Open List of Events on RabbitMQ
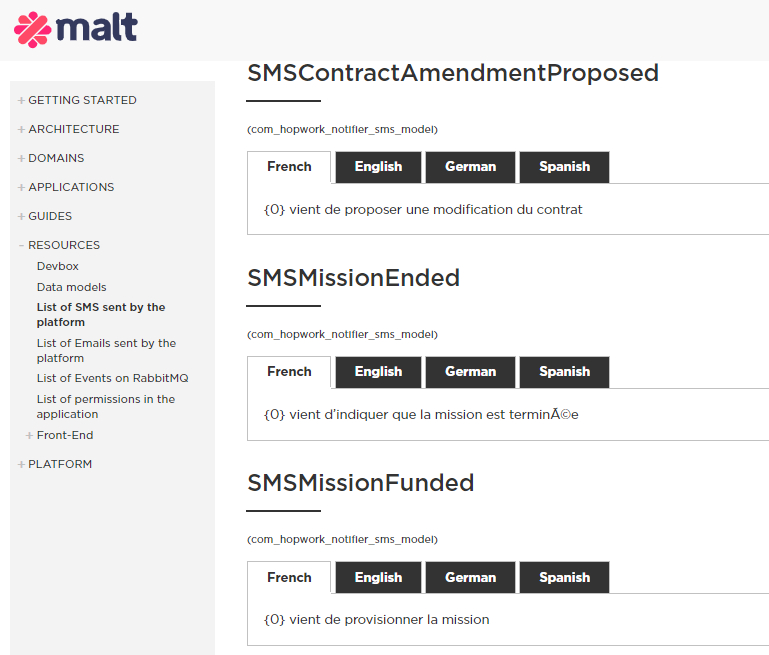Viewport: 769px width, 655px height. tap(112, 378)
